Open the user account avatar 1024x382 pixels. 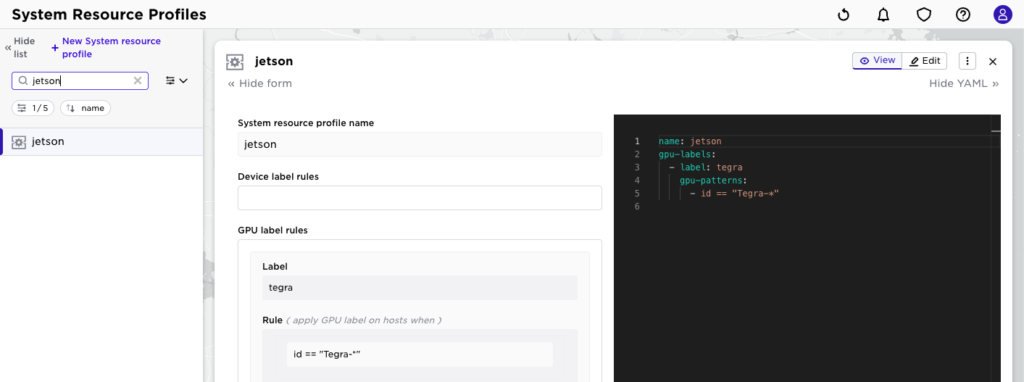[1003, 14]
